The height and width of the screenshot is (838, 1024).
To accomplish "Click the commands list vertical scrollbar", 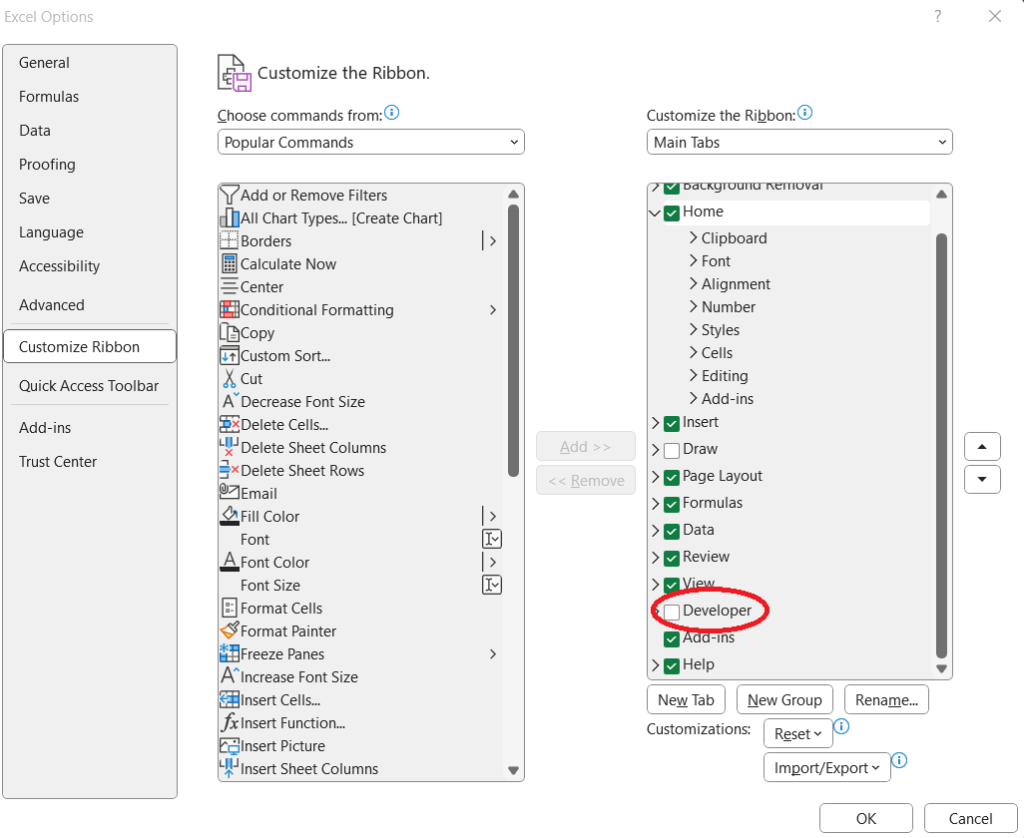I will coord(513,340).
